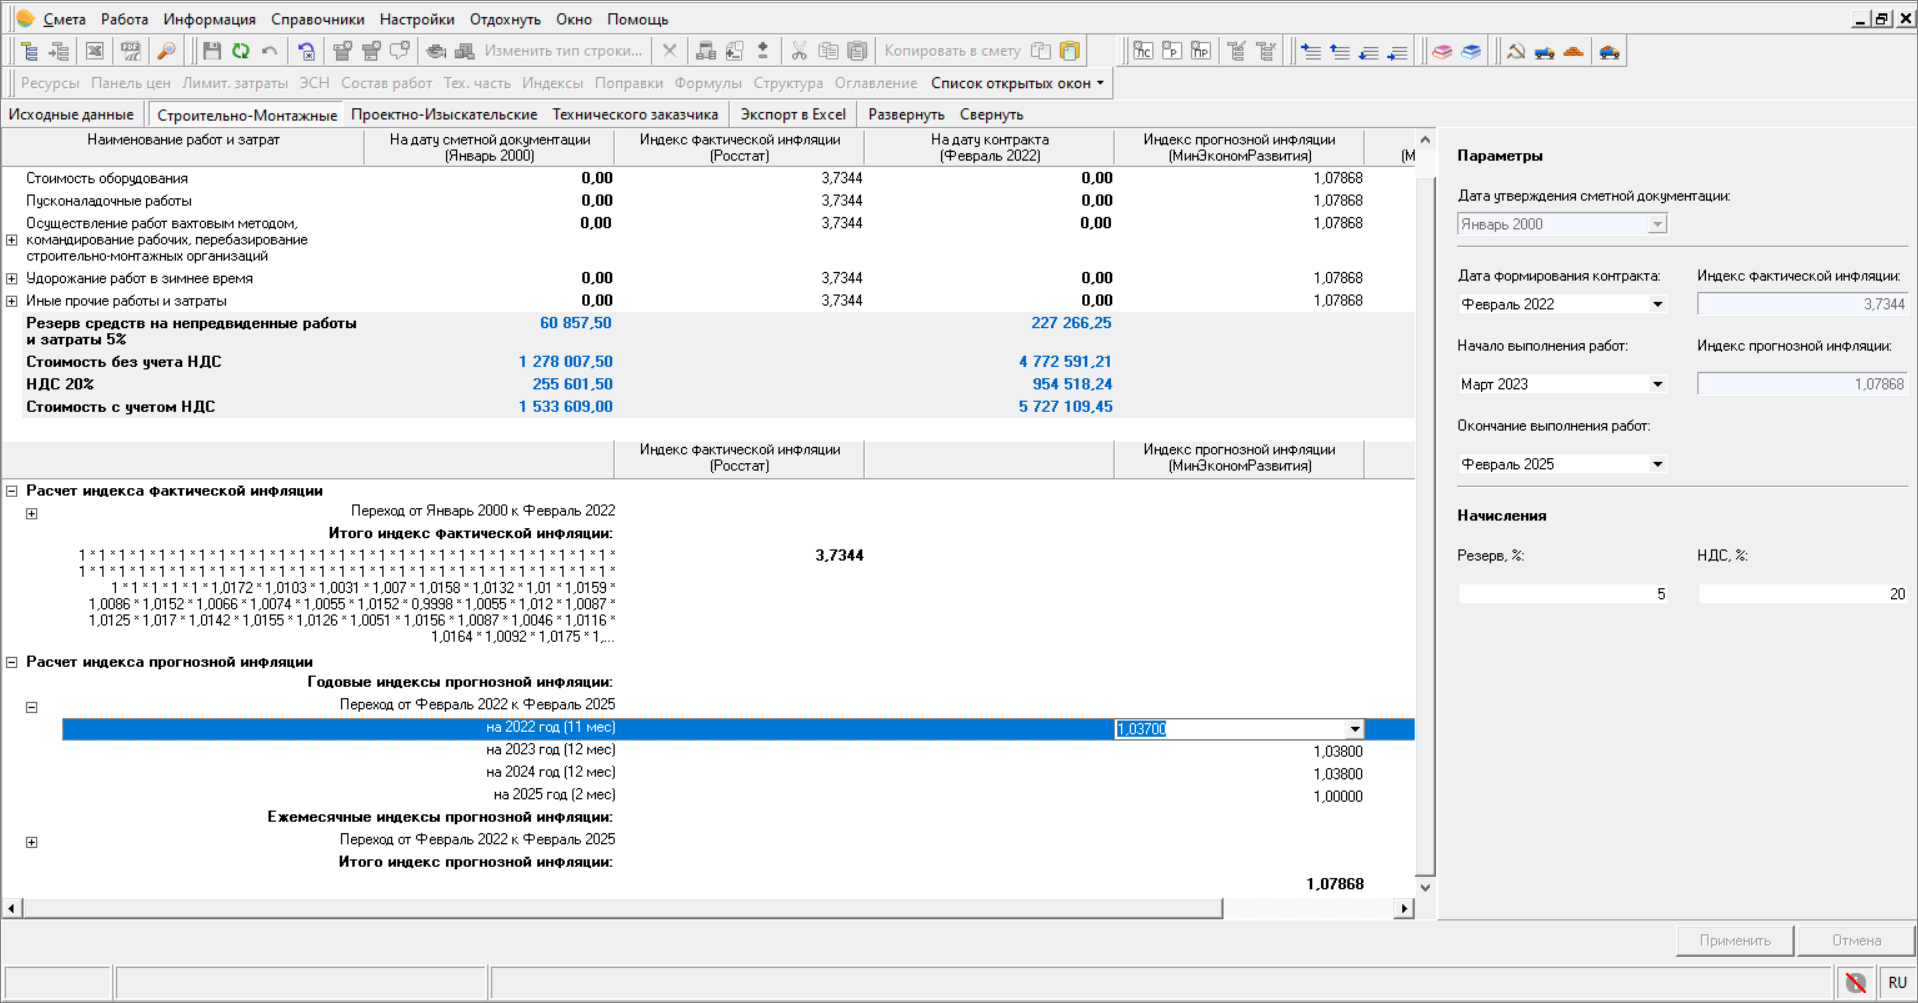
Task: Click the floppy disk save icon
Action: (212, 51)
